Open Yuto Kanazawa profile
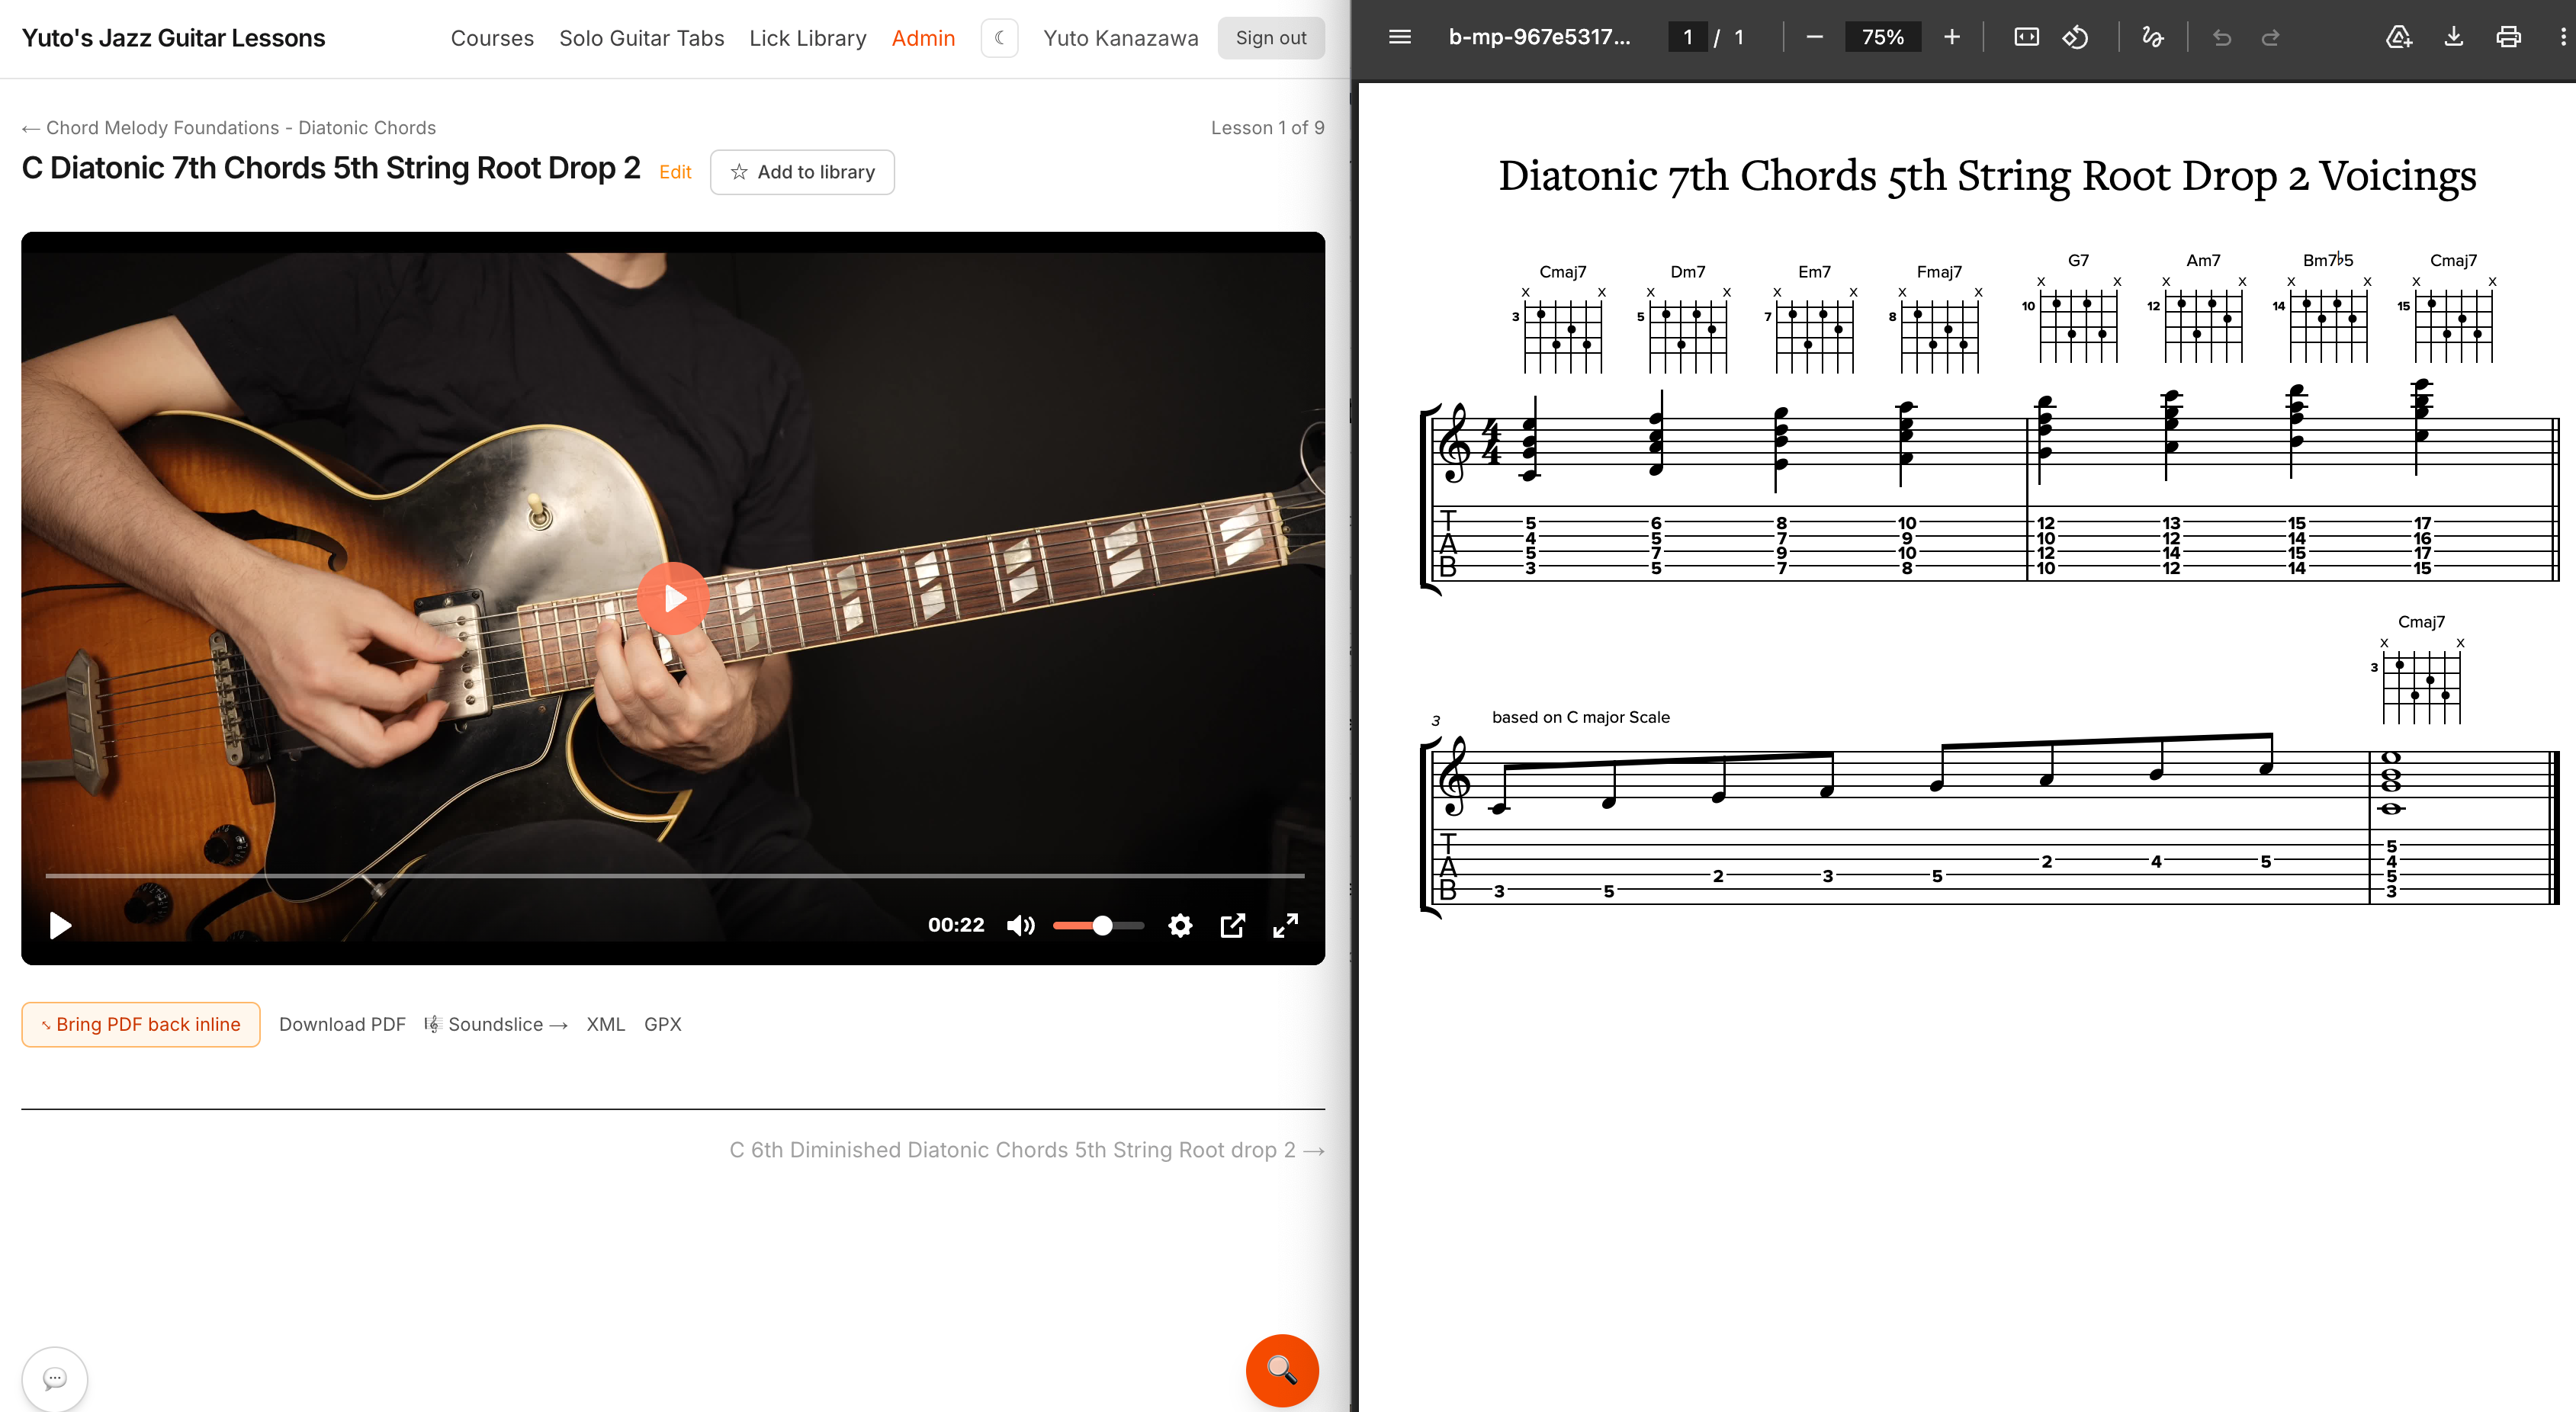 (1120, 38)
